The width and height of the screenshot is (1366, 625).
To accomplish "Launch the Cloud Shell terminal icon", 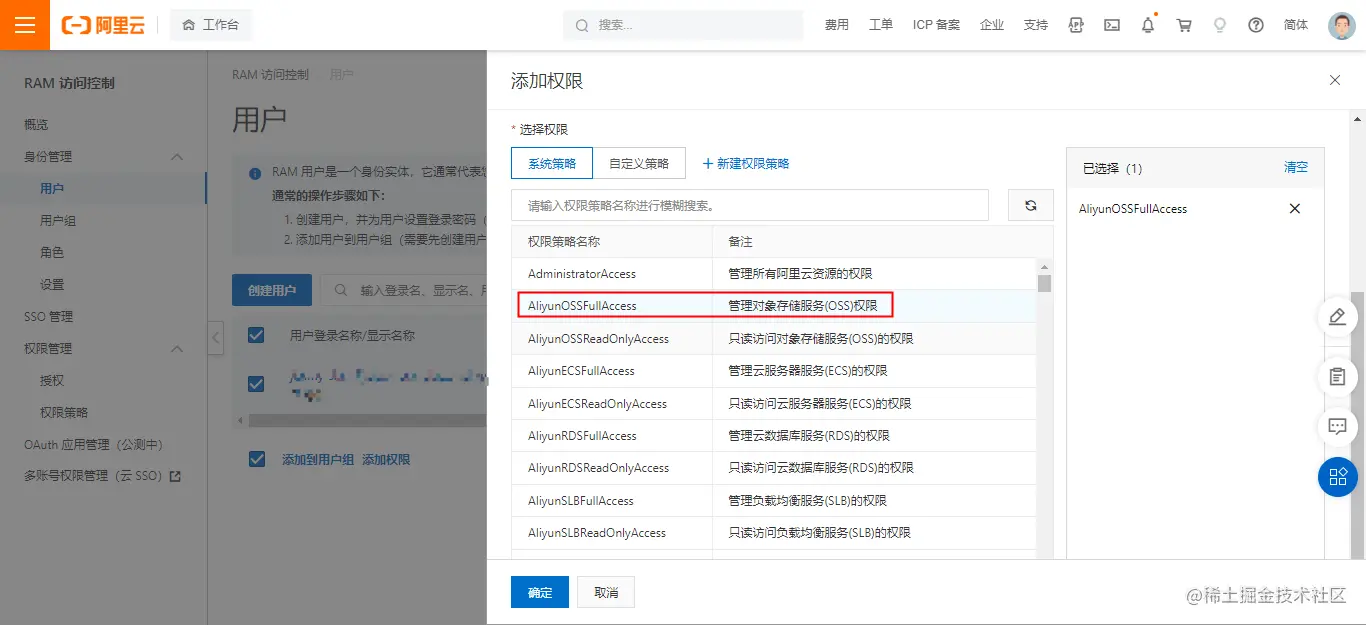I will 1112,25.
